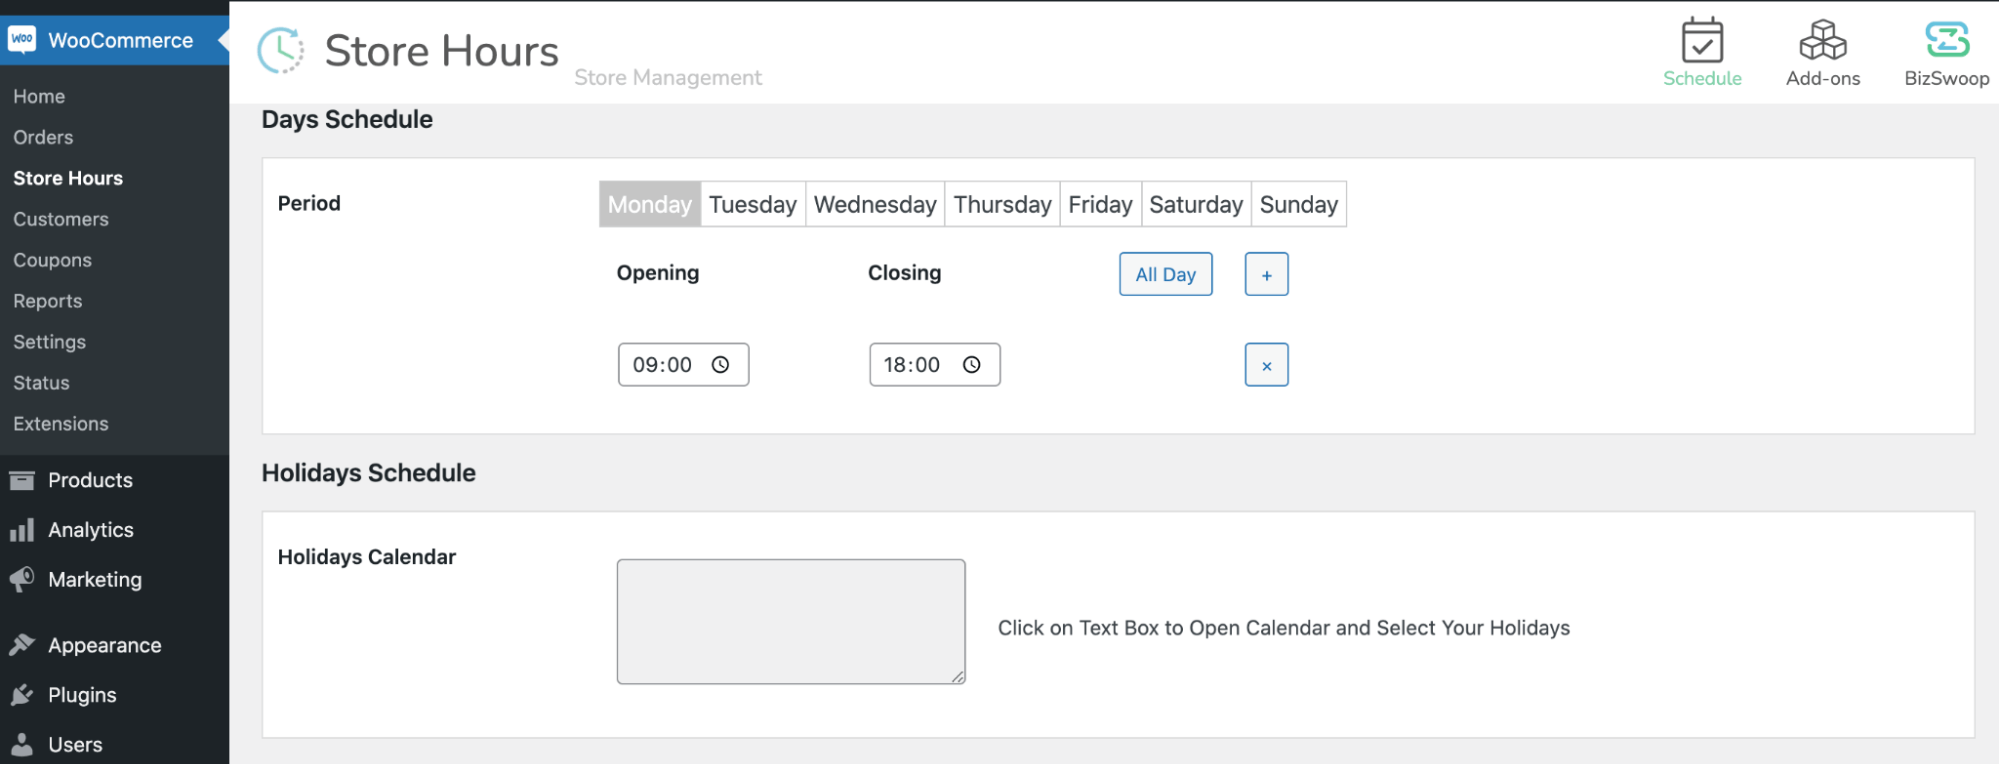Click the clock icon in Opening time field
Viewport: 1999px width, 765px height.
(x=720, y=365)
